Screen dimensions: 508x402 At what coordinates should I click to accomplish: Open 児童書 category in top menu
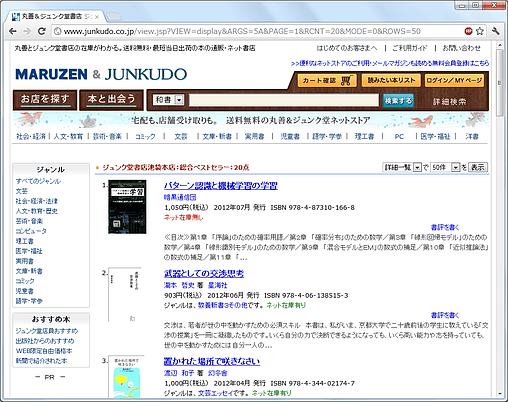coord(290,136)
